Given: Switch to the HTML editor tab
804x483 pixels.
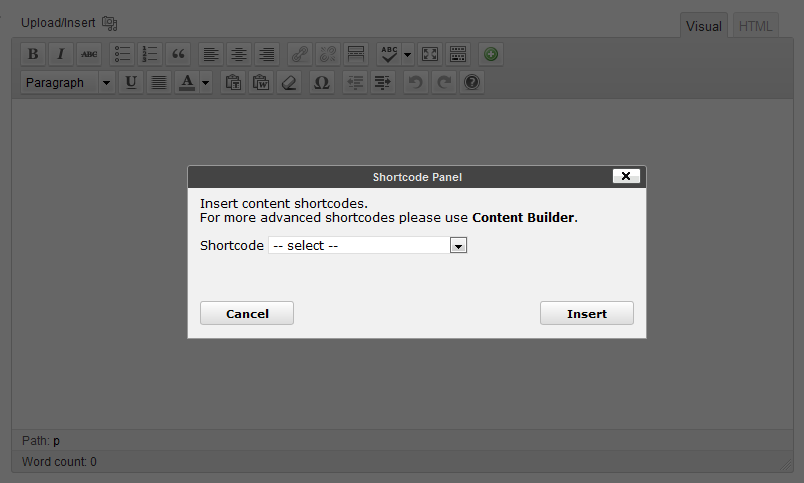Looking at the screenshot, I should [x=755, y=26].
